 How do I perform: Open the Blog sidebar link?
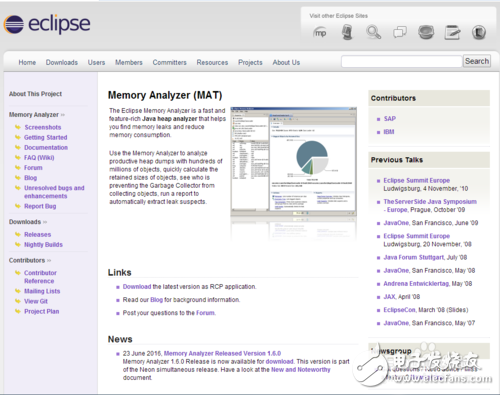coord(30,178)
